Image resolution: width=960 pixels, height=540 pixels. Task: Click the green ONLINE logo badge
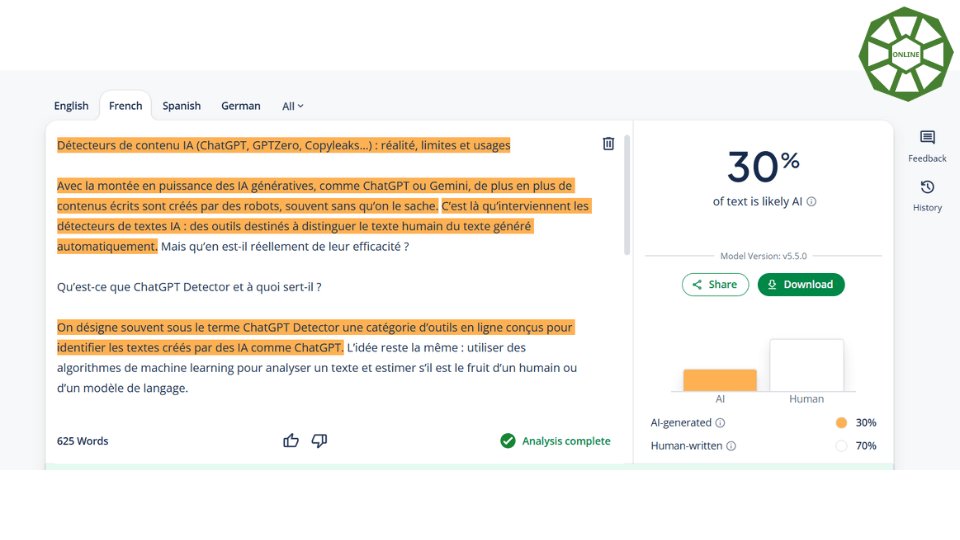(x=906, y=54)
